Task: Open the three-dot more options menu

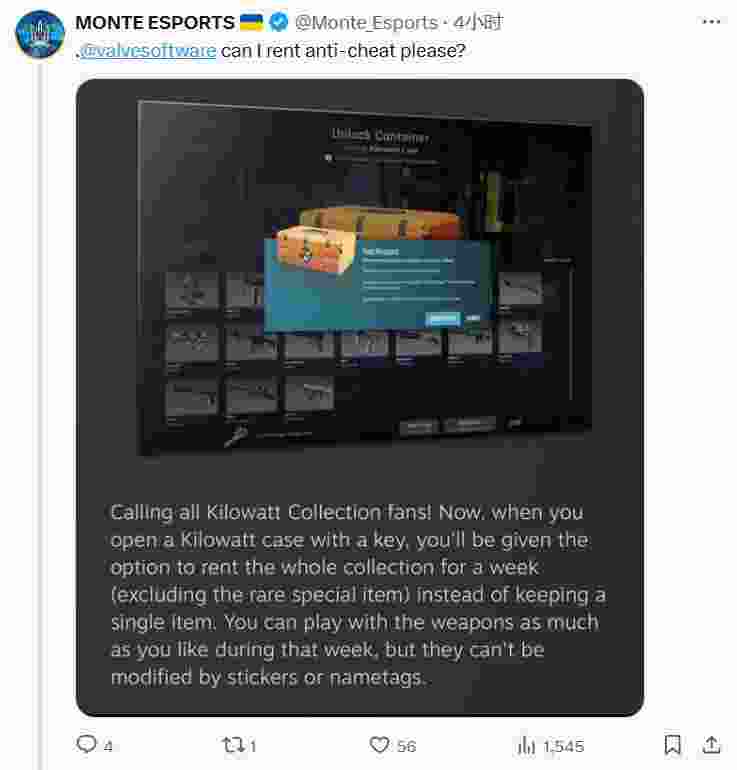Action: coord(711,22)
